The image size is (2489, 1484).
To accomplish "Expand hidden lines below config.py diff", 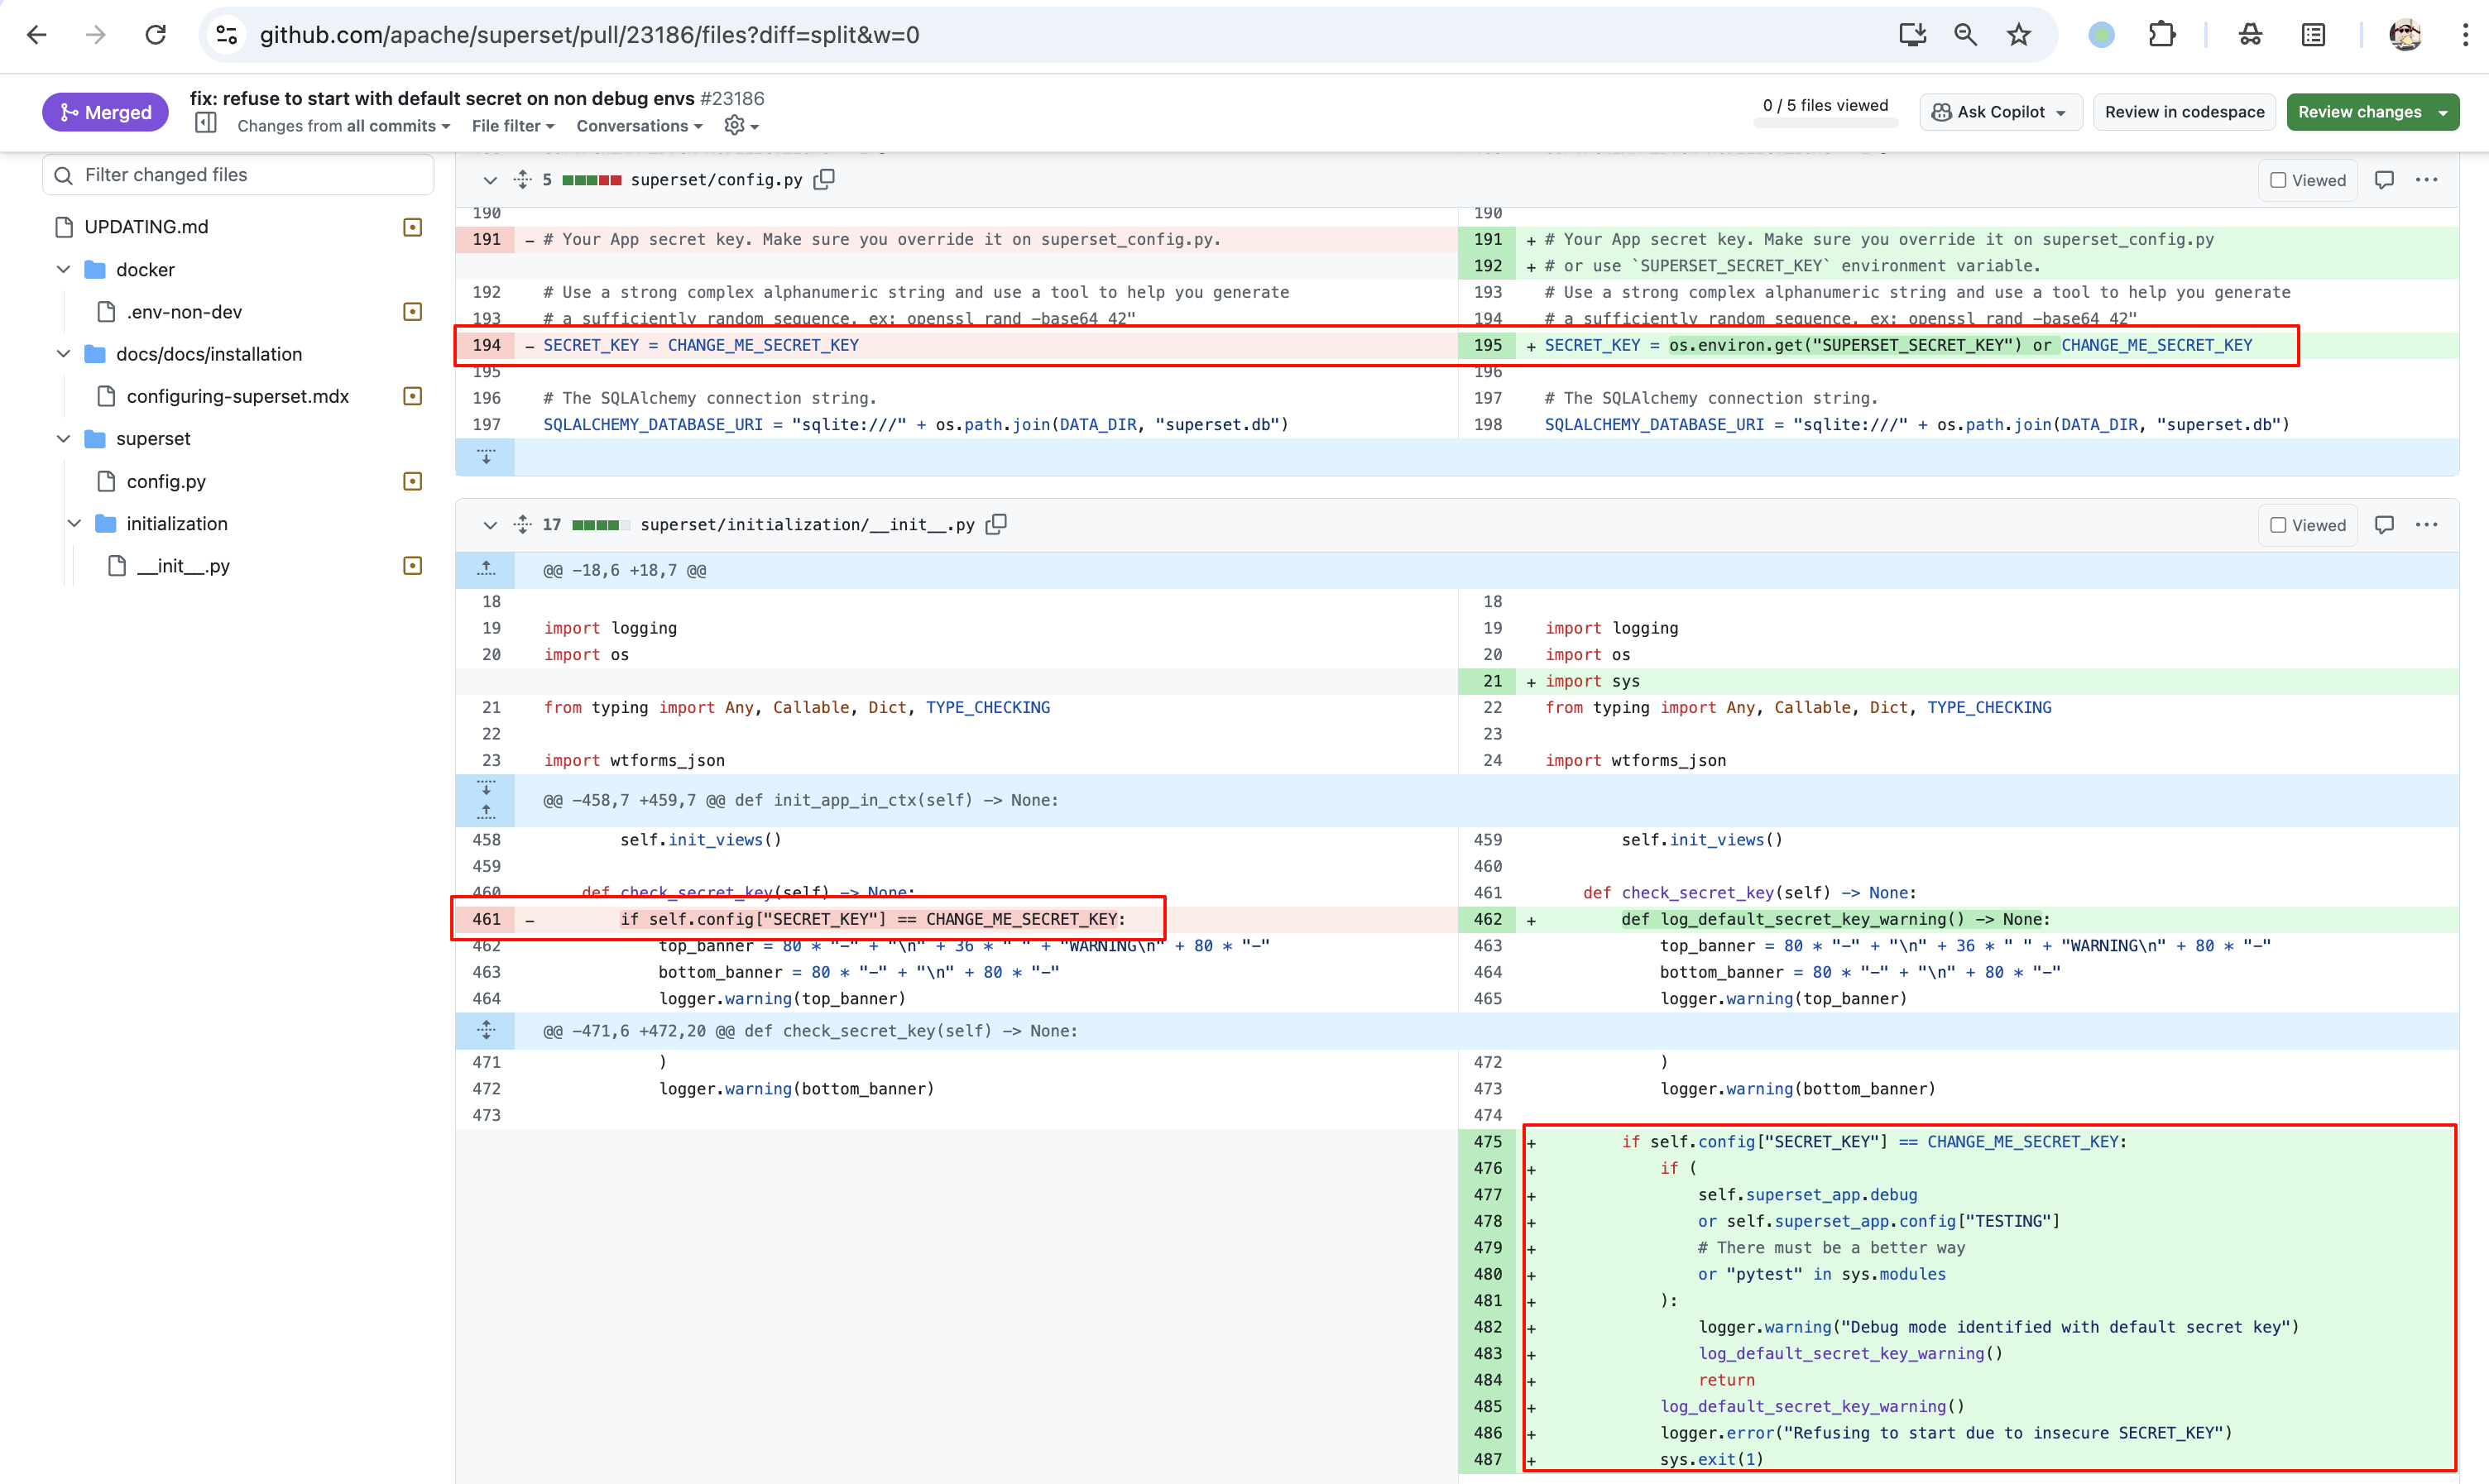I will (x=486, y=457).
